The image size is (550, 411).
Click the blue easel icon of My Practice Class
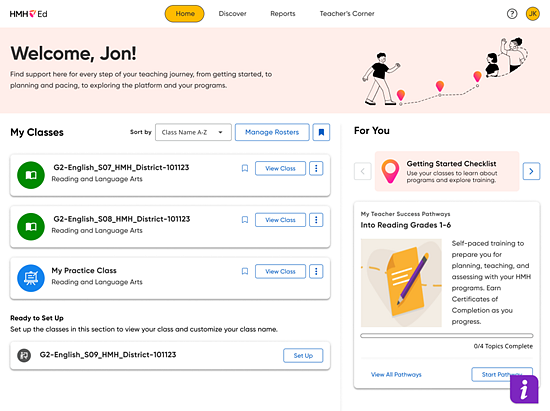click(x=31, y=278)
